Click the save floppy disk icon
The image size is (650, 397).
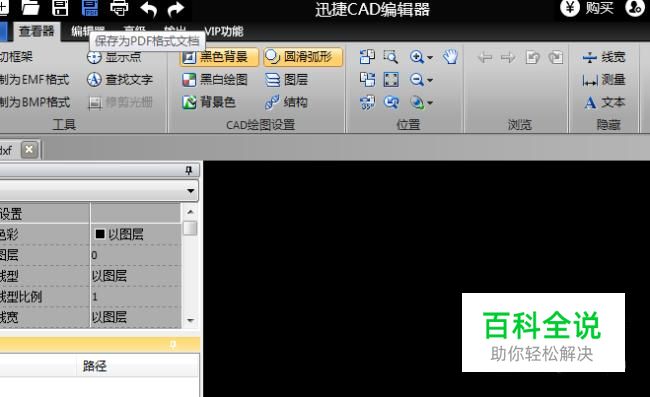[60, 8]
